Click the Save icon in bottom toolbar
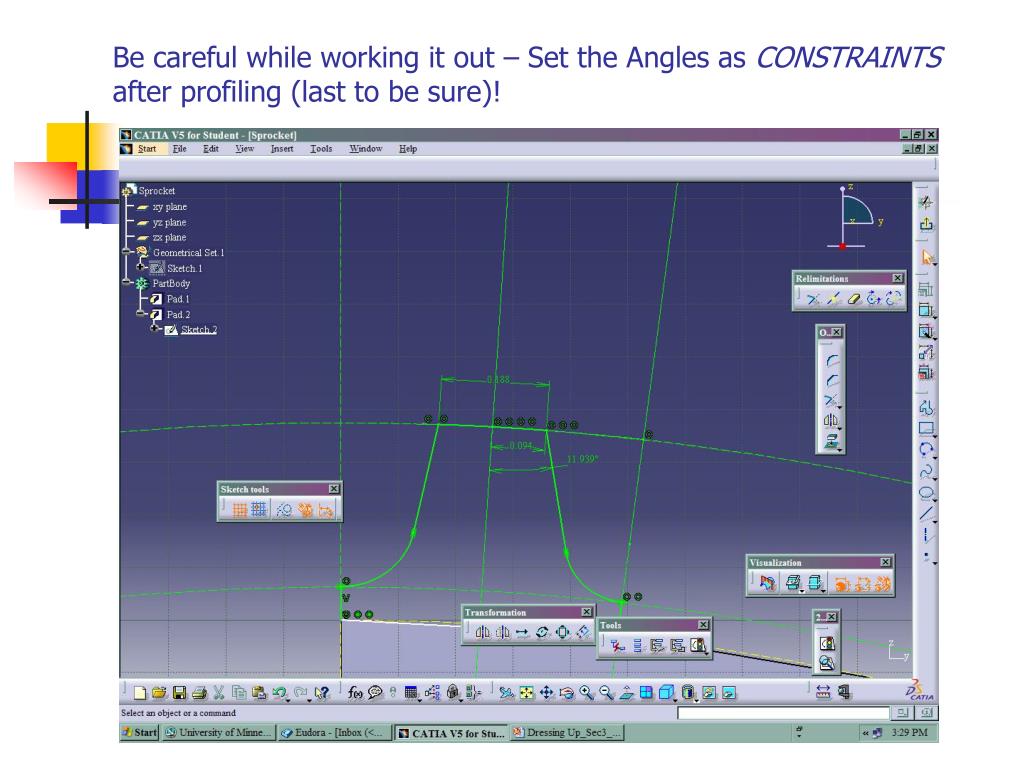Viewport: 1024px width, 768px height. 180,692
